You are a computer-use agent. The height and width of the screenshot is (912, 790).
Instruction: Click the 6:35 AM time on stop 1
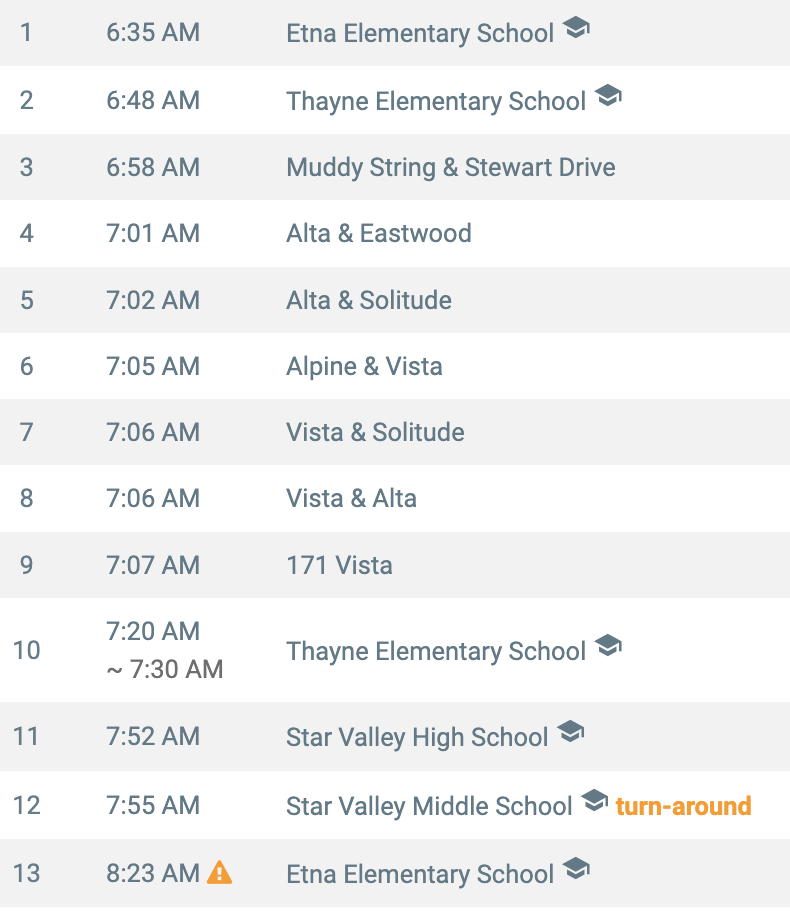point(153,33)
